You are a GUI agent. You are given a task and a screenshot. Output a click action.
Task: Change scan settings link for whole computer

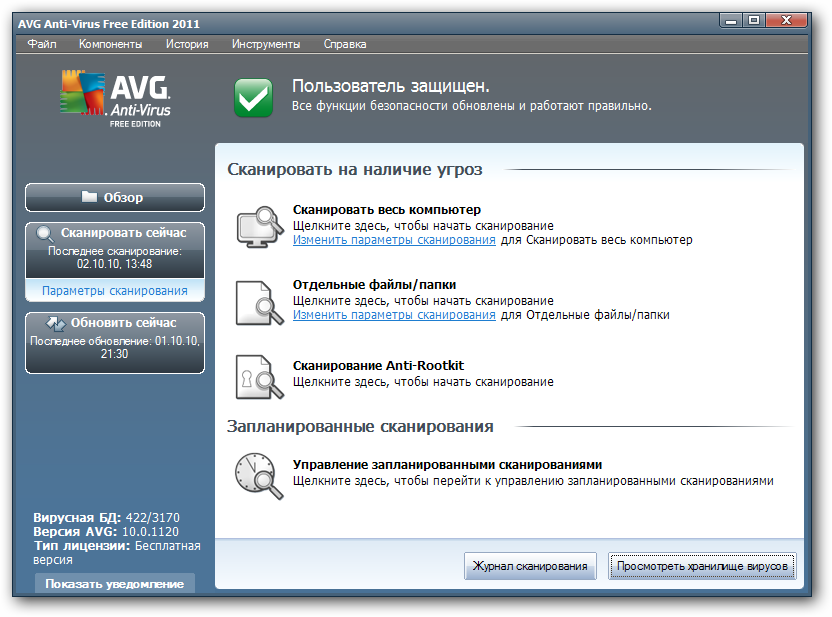coord(394,240)
